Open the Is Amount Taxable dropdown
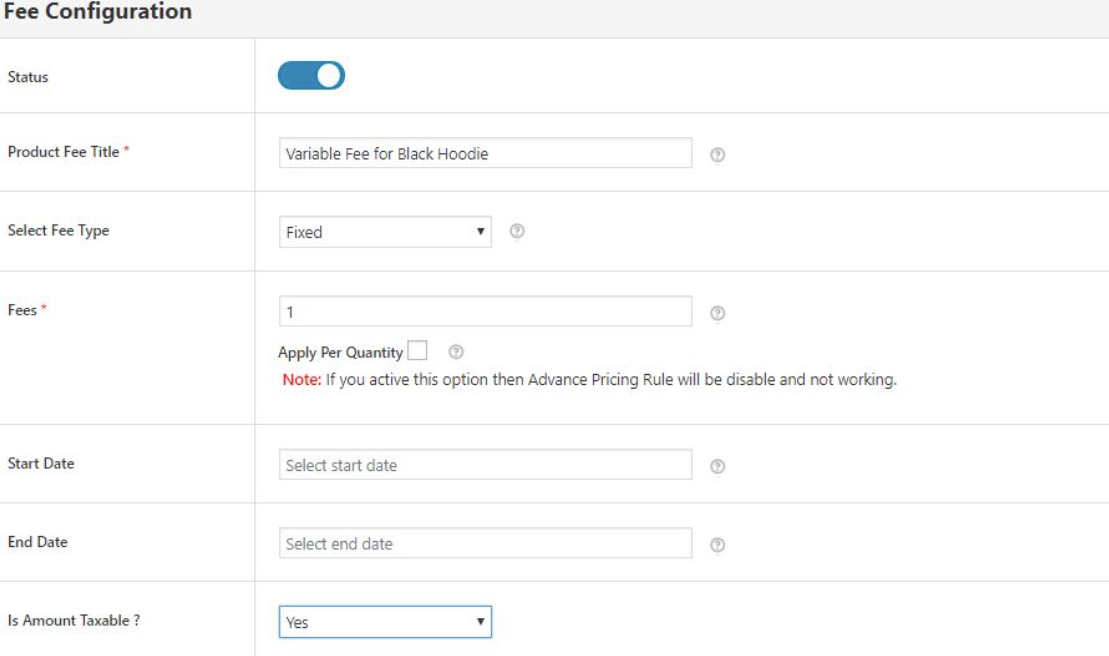 point(385,622)
